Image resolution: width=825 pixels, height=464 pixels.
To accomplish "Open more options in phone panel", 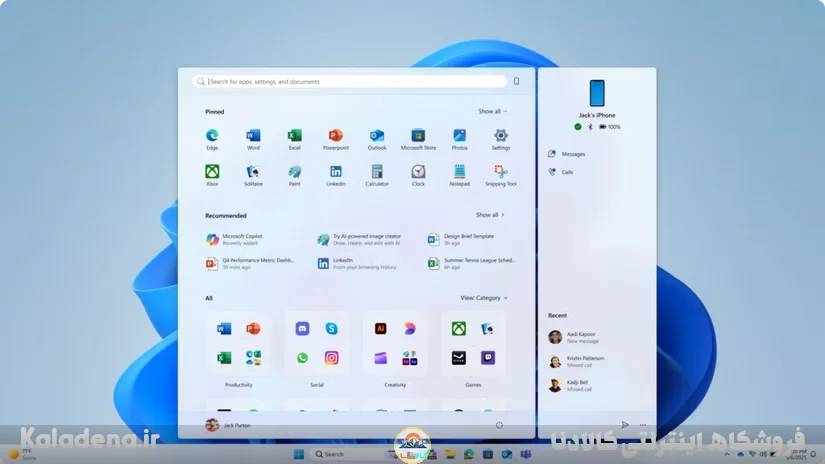I will pyautogui.click(x=643, y=425).
